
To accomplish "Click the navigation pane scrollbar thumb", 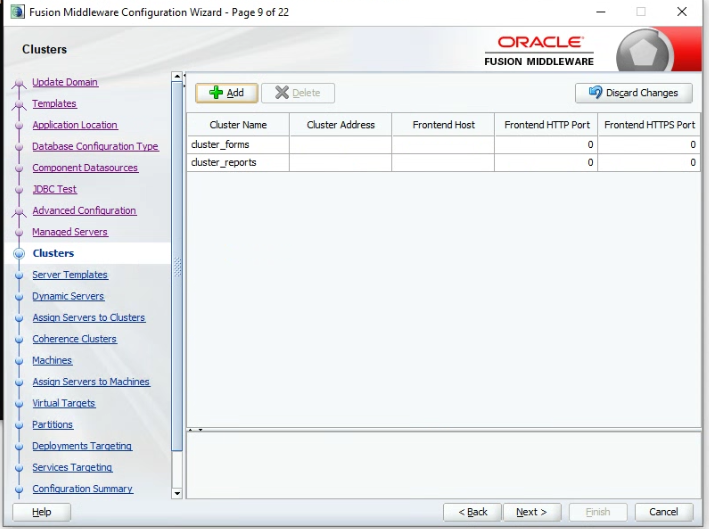I will click(177, 266).
